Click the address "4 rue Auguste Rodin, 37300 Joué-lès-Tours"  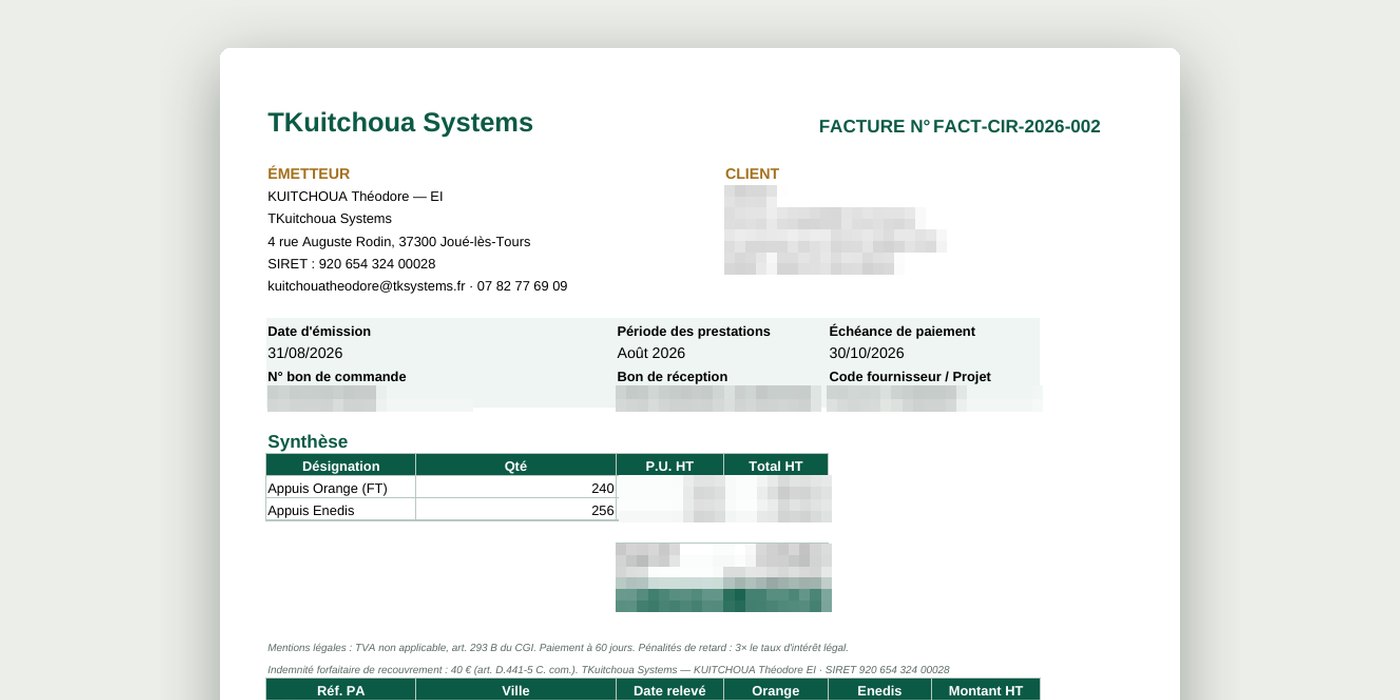tap(399, 241)
